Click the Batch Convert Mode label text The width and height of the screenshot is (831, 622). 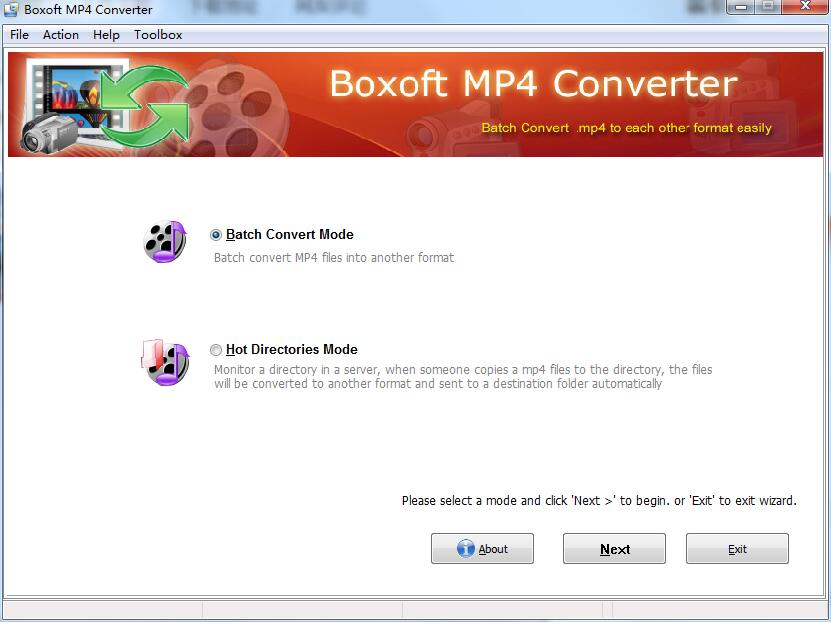click(290, 234)
